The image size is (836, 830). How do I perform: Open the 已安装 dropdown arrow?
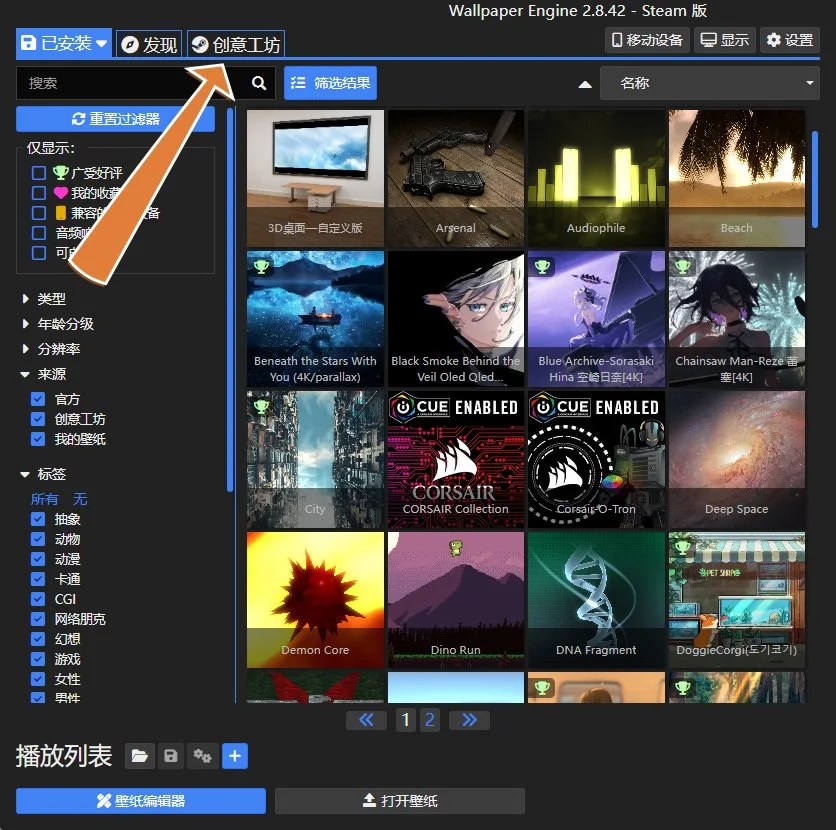(x=102, y=43)
